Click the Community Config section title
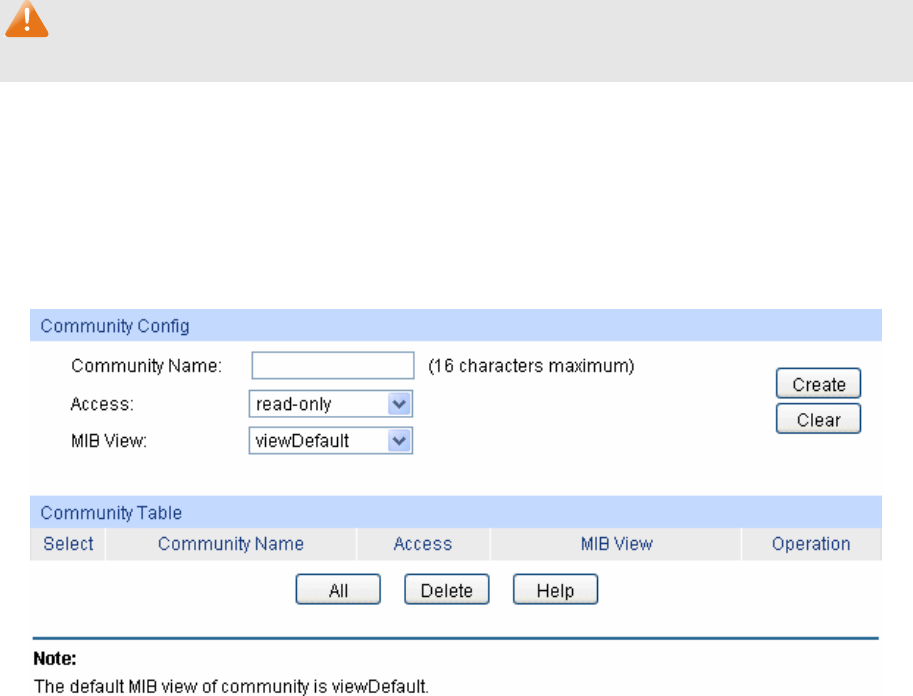The width and height of the screenshot is (913, 696). (x=115, y=326)
